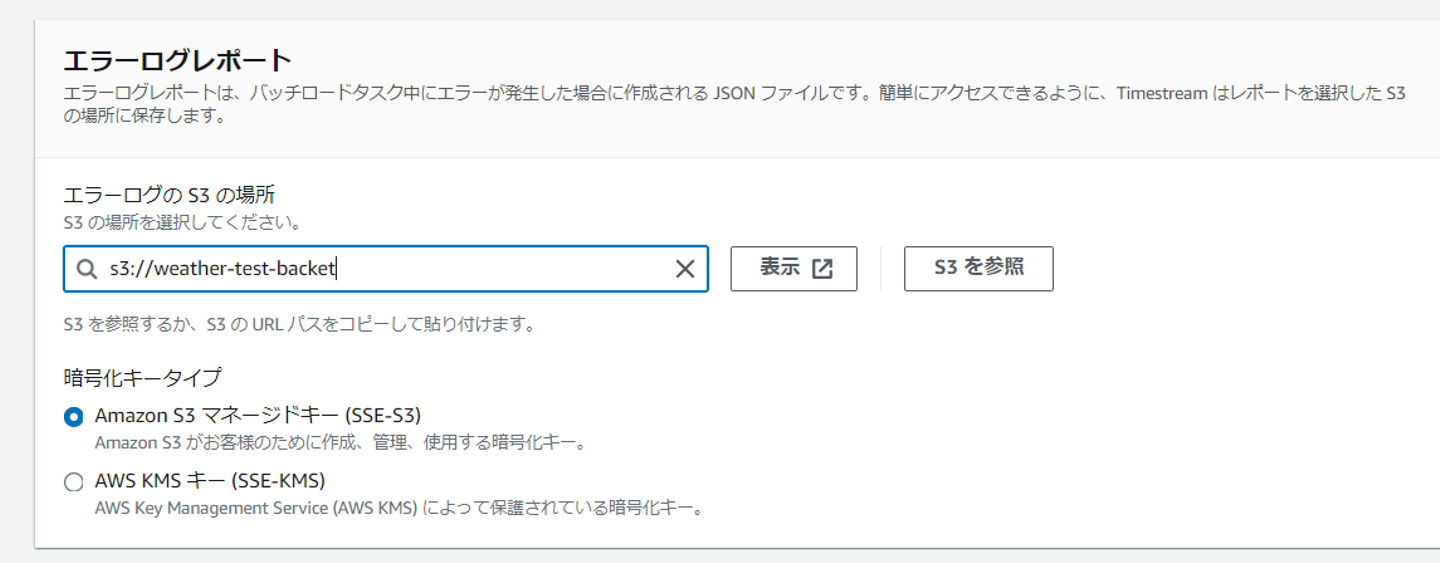1440x563 pixels.
Task: Open the S3 を参照 browser button
Action: click(978, 268)
